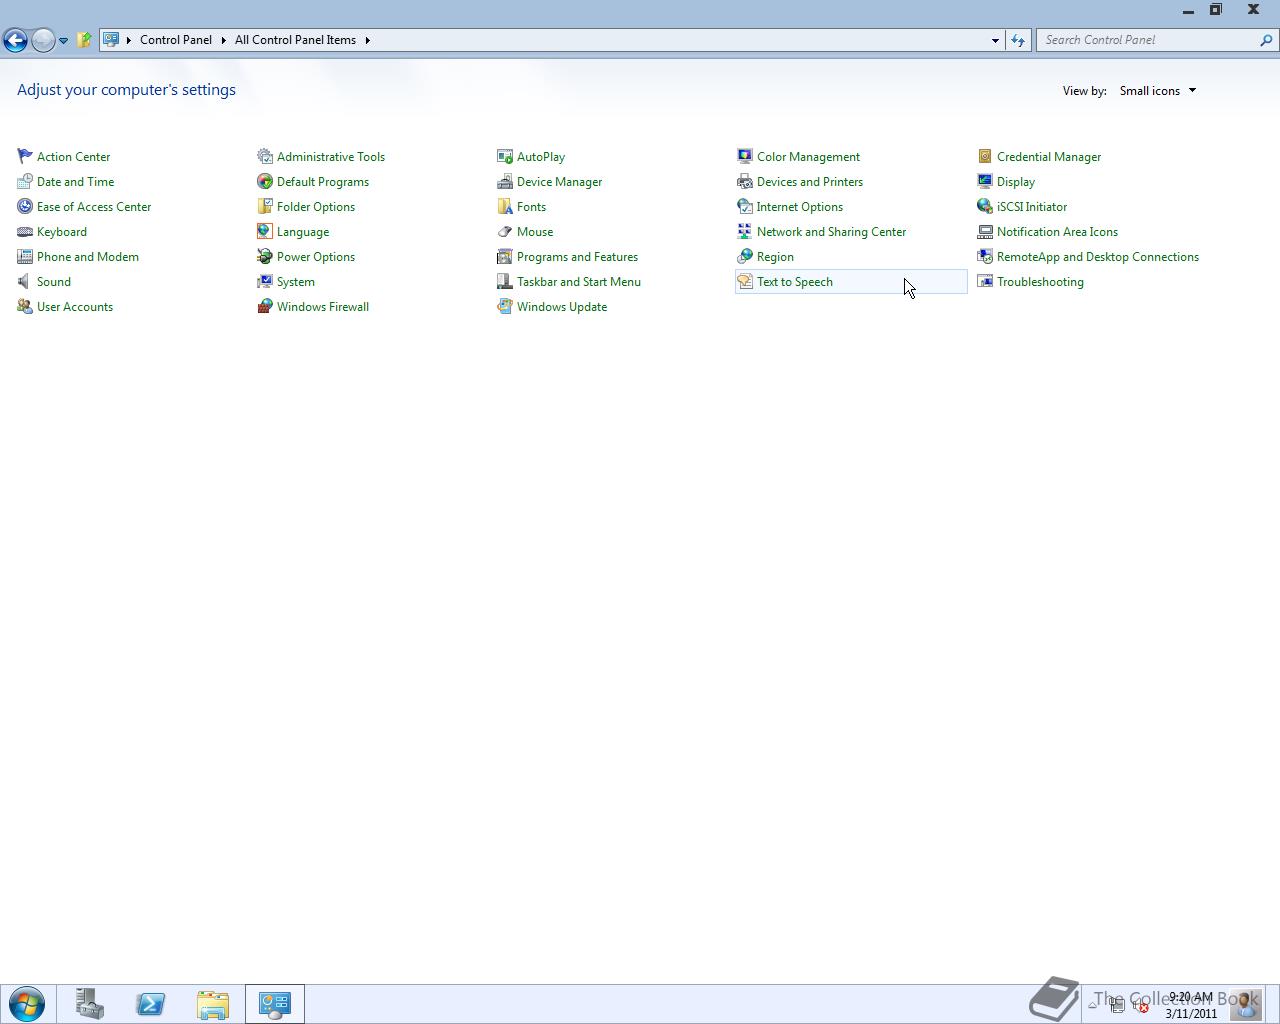Click the System icon

tap(265, 281)
